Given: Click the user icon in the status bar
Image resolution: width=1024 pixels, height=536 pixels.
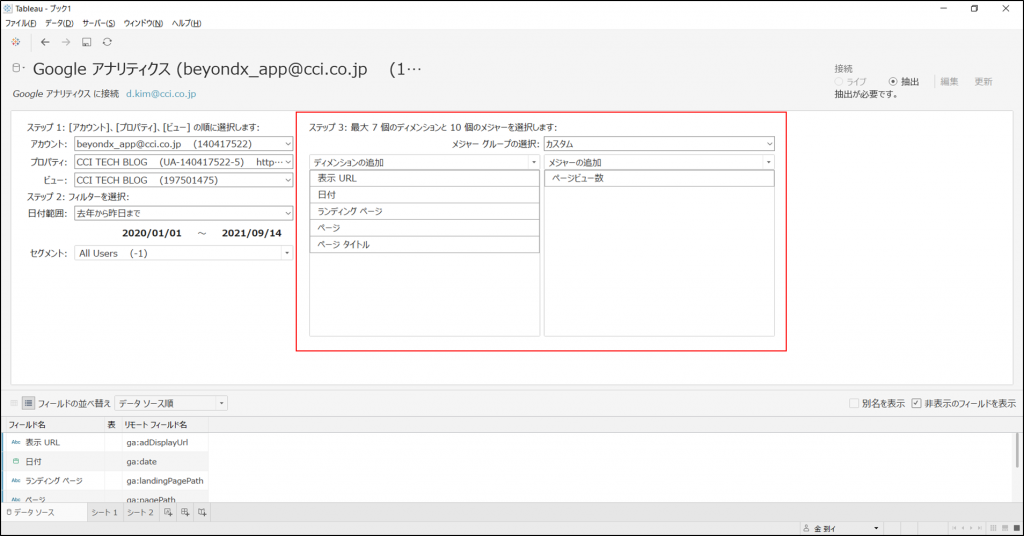Looking at the screenshot, I should tap(807, 528).
